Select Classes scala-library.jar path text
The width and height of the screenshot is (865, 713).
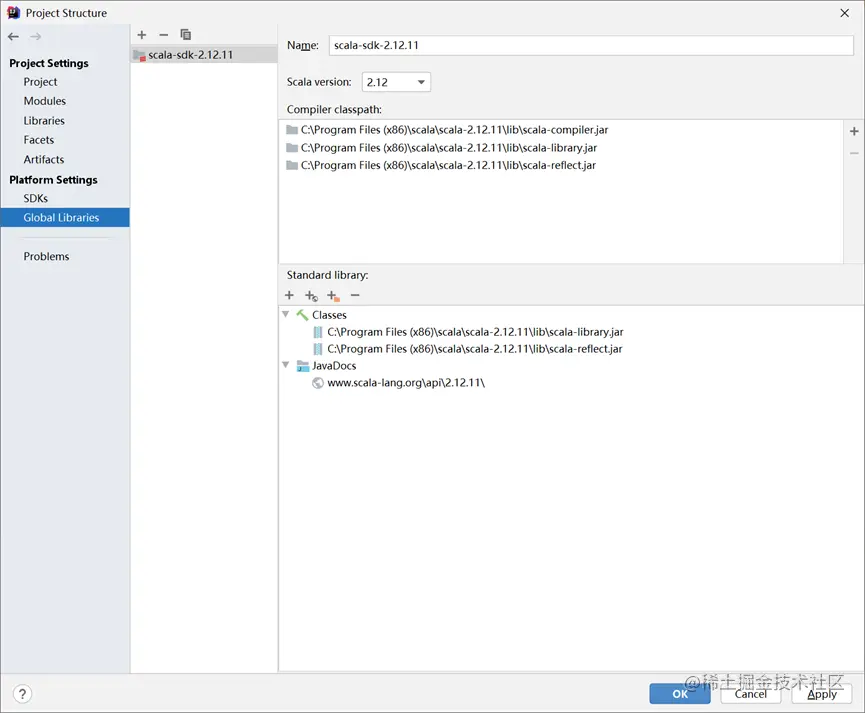click(476, 332)
